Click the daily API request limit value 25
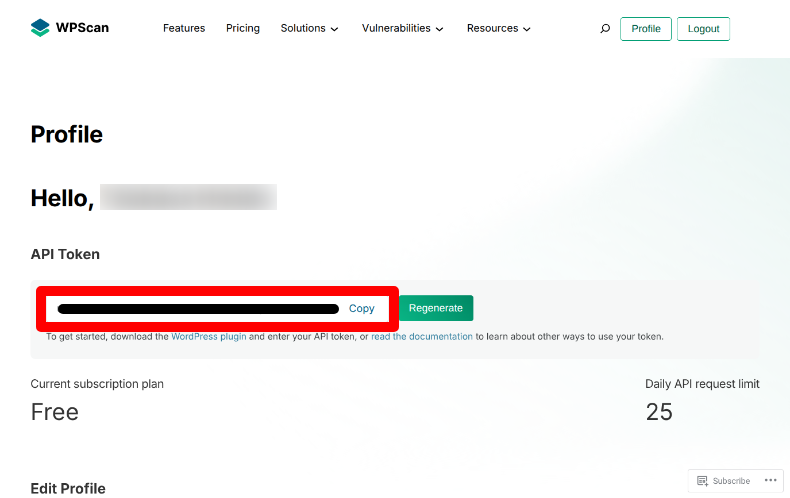 tap(659, 412)
